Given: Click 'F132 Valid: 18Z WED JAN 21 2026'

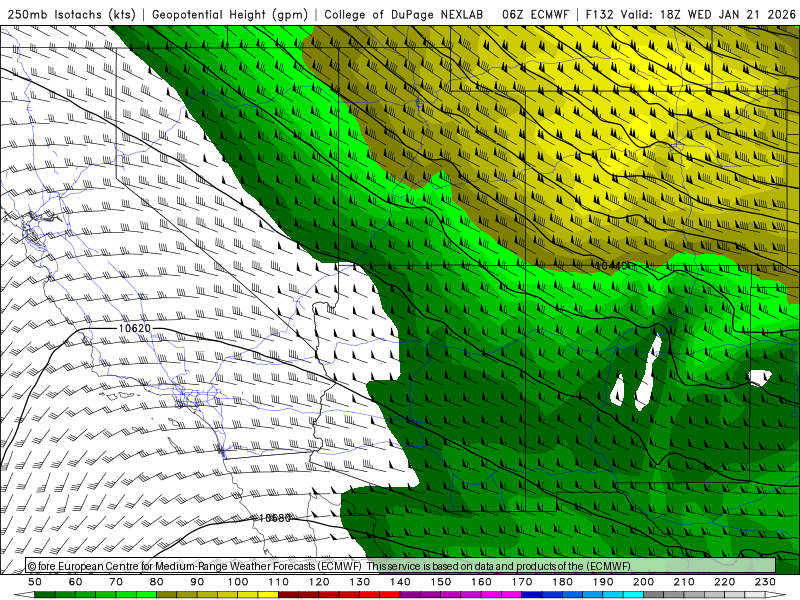Looking at the screenshot, I should (x=690, y=15).
